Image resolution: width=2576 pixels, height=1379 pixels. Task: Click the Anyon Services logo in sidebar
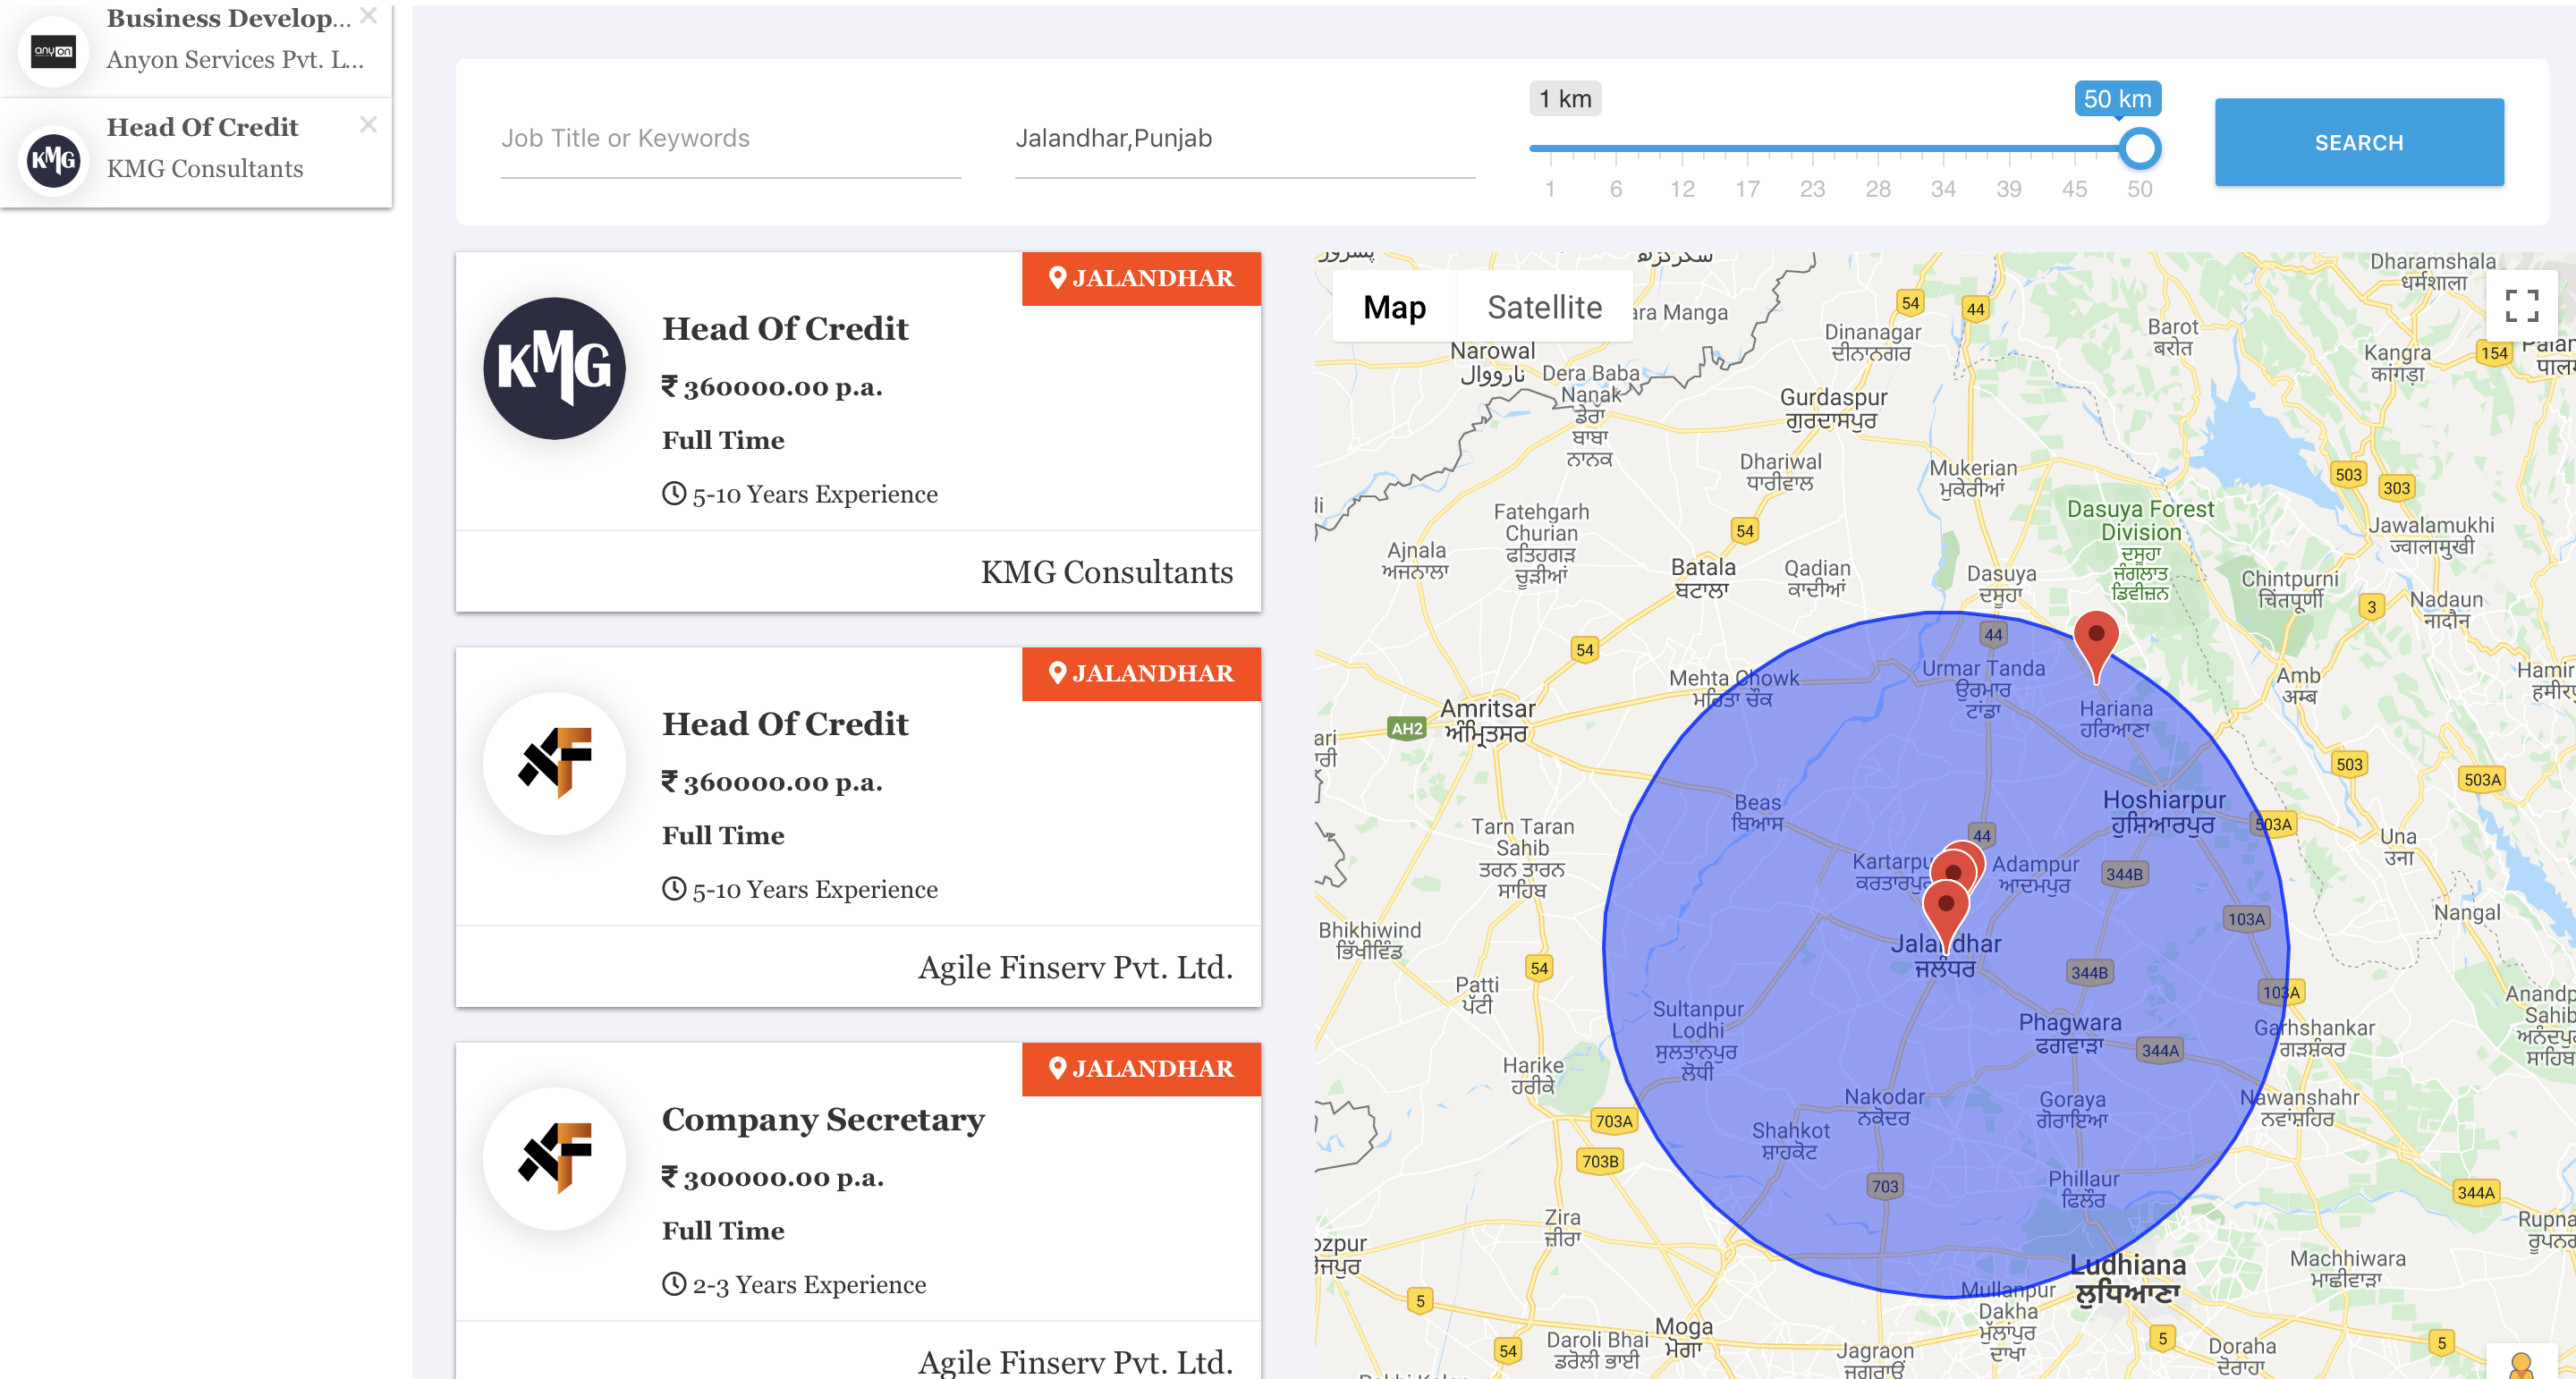[53, 50]
